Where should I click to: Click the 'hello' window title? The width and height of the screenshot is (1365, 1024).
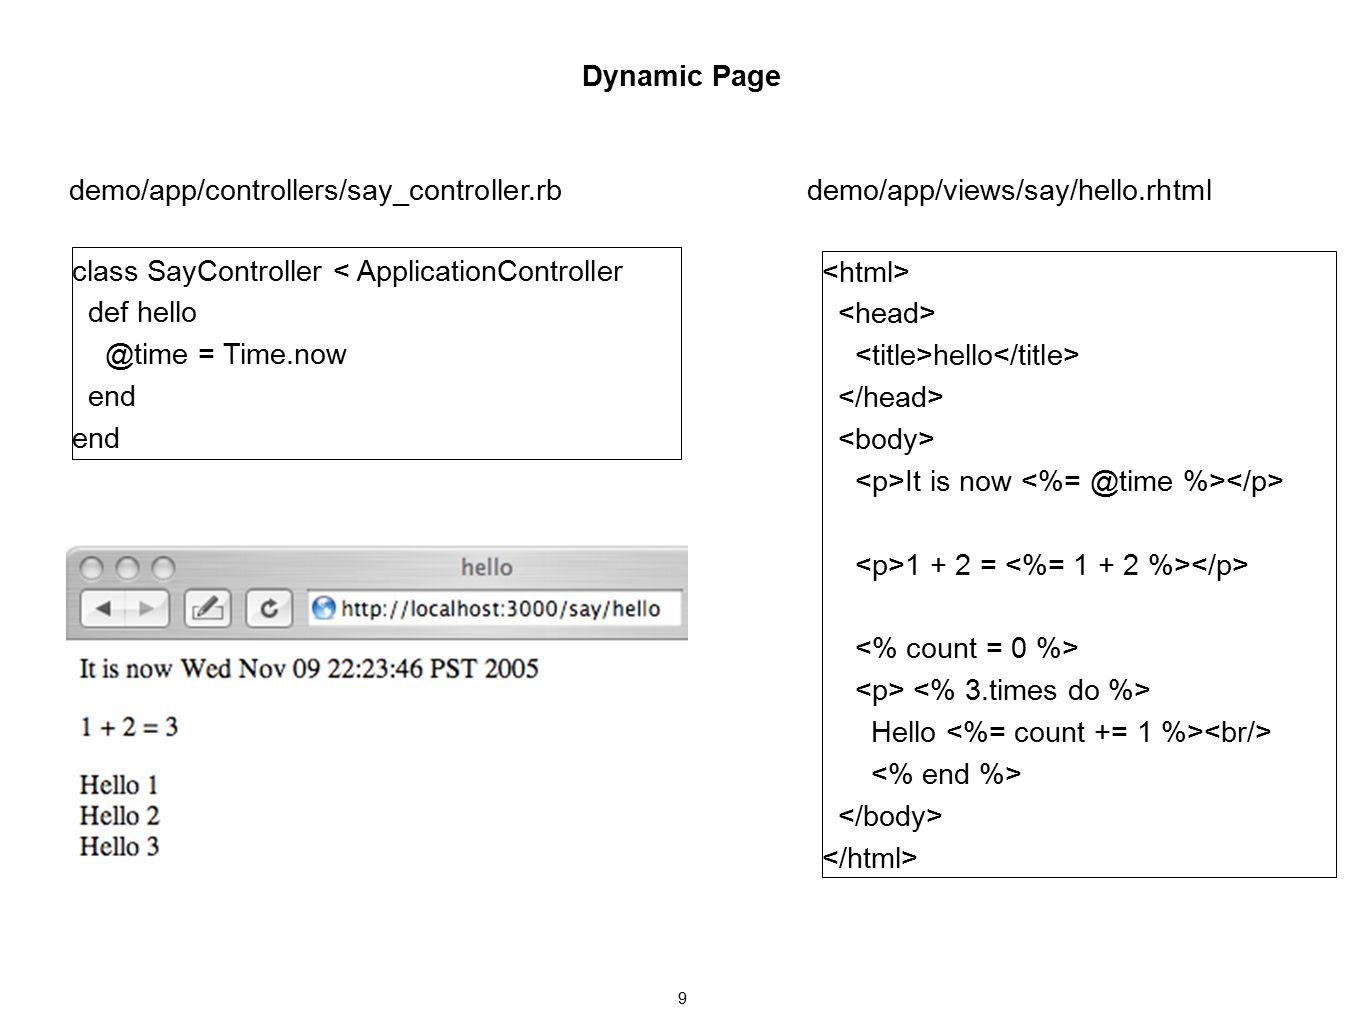tap(487, 567)
